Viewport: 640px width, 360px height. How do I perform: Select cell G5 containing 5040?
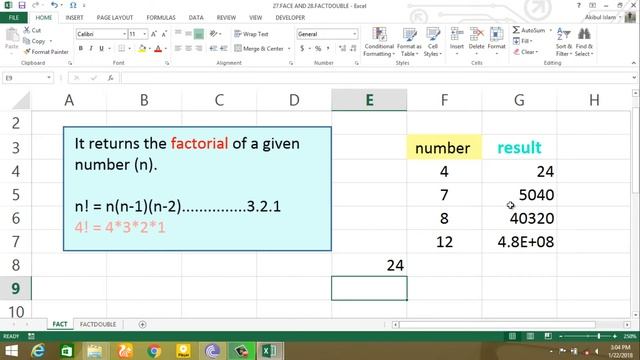click(x=519, y=195)
